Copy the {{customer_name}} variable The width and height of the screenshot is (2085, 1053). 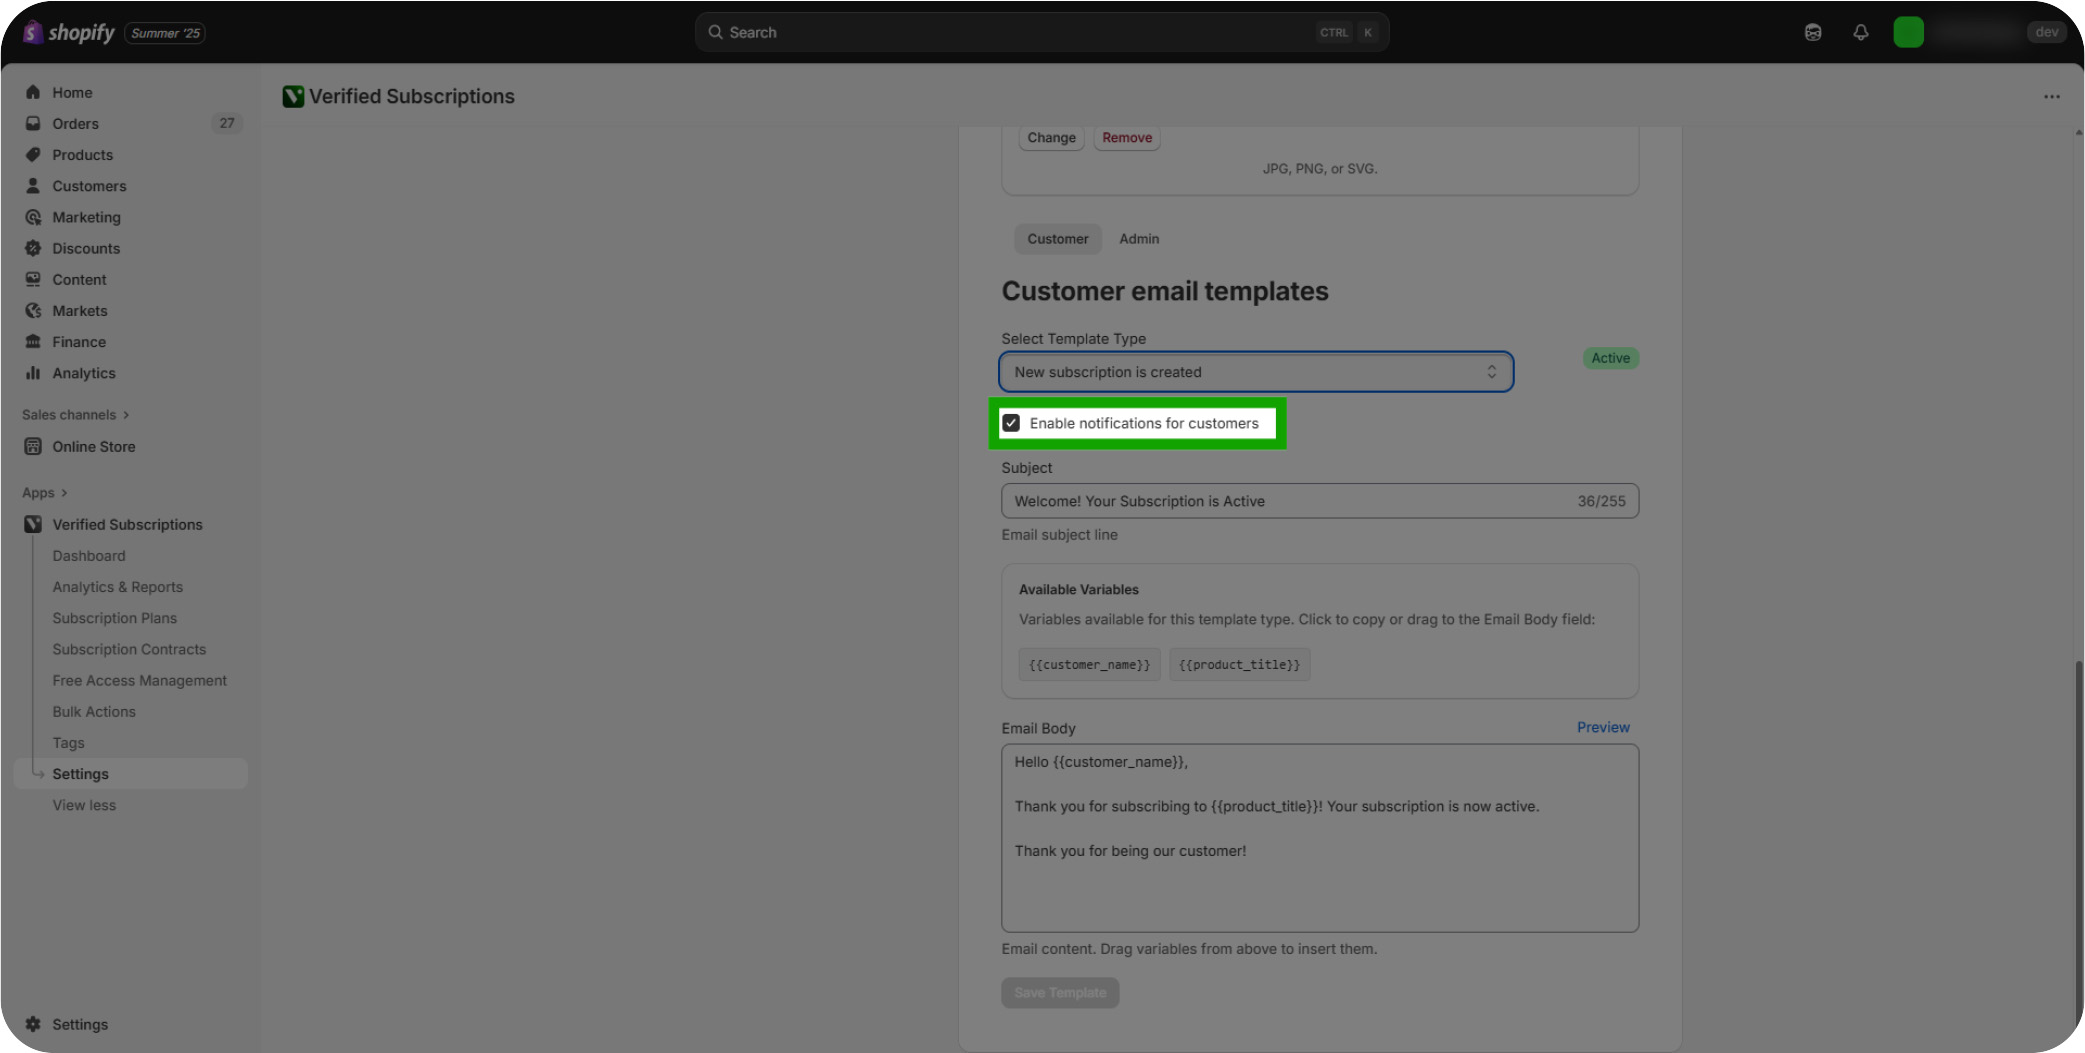pyautogui.click(x=1089, y=665)
